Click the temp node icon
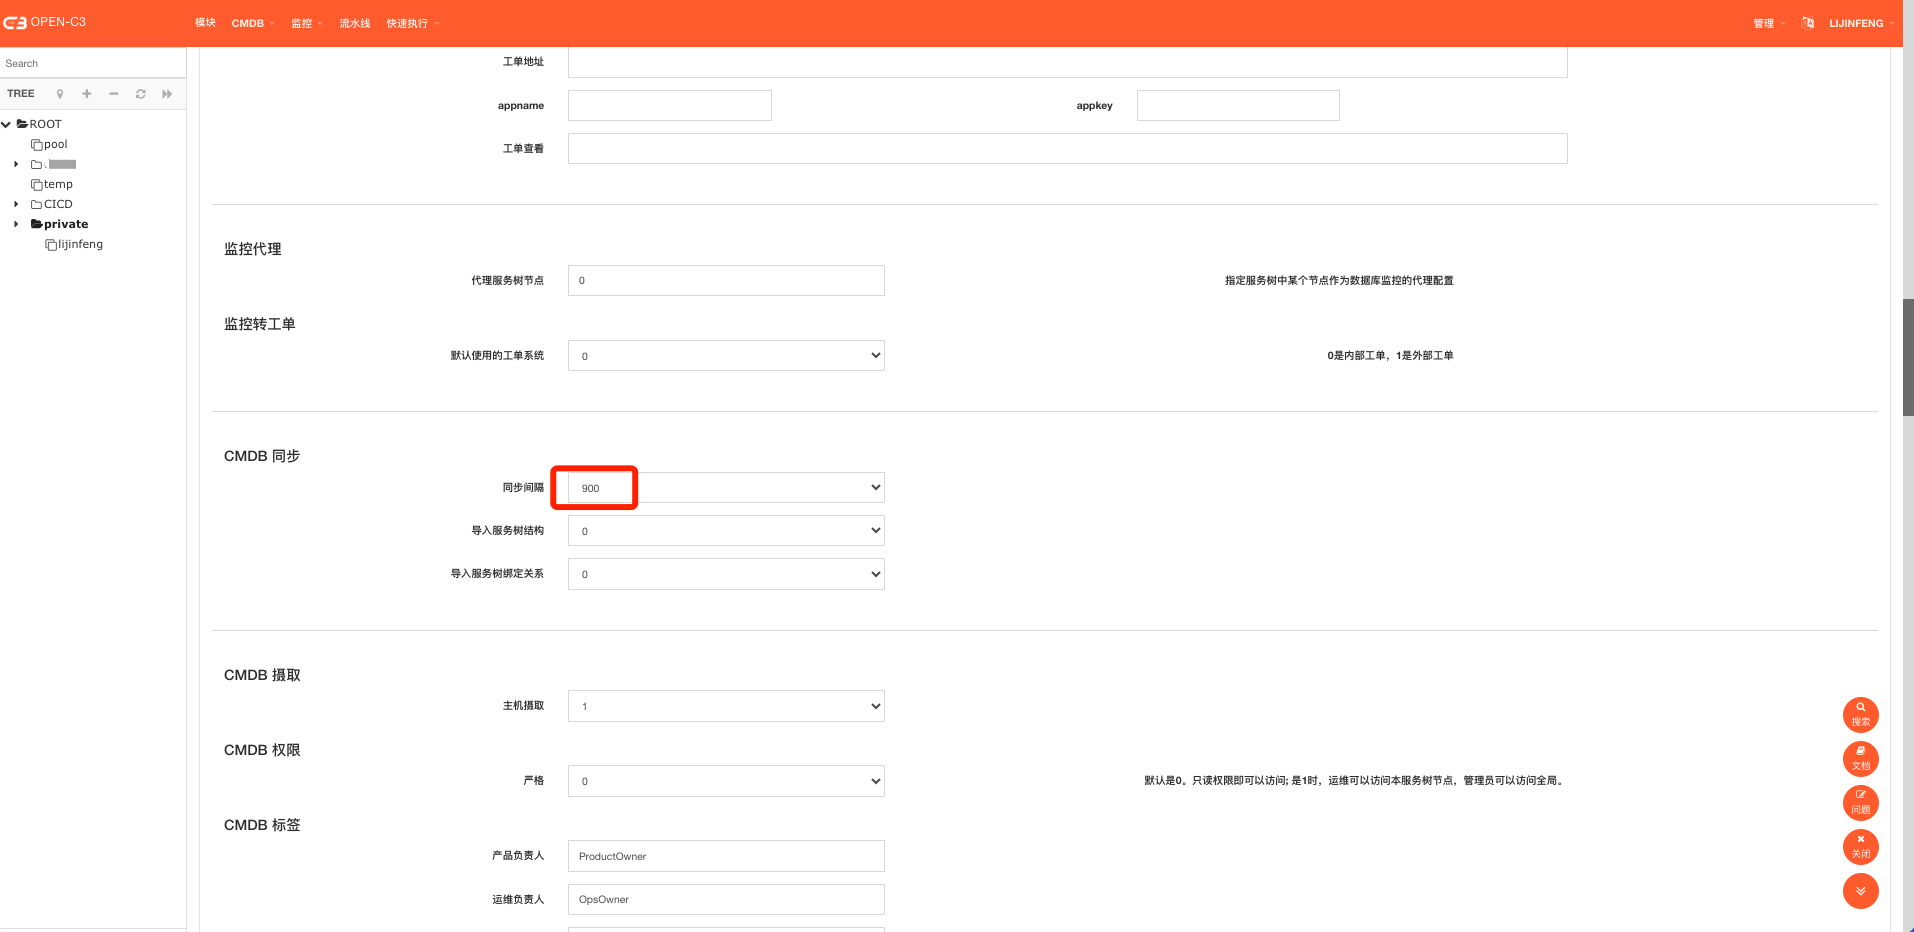Image resolution: width=1914 pixels, height=932 pixels. coord(36,184)
